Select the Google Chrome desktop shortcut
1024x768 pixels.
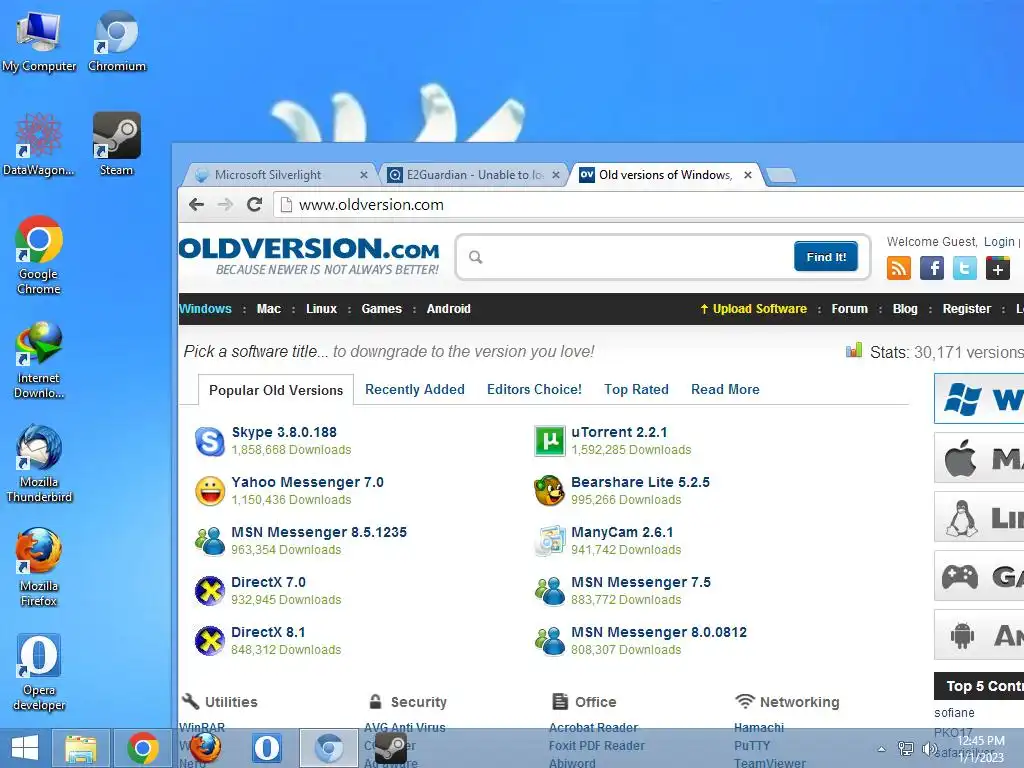point(39,255)
